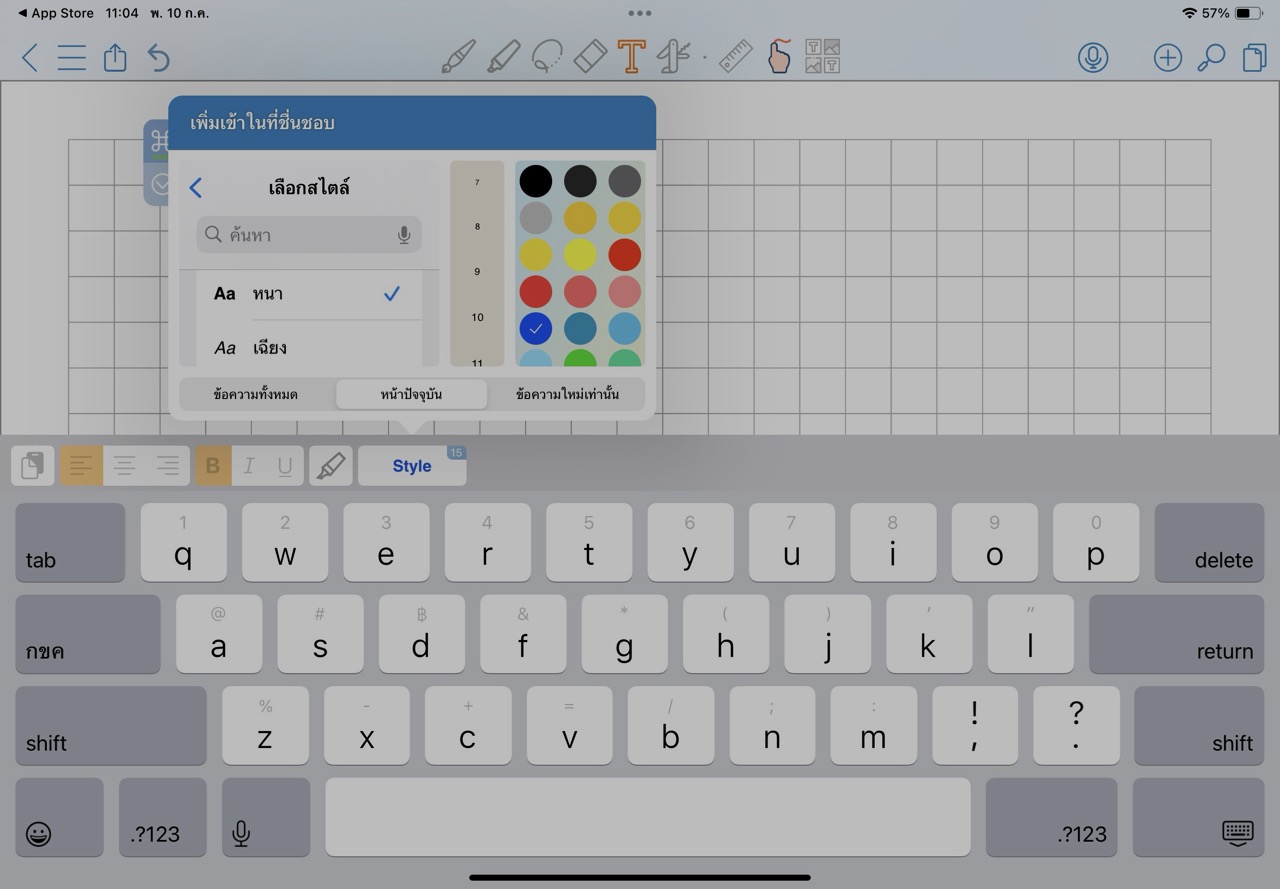Open the audio recording microphone

pos(1093,58)
